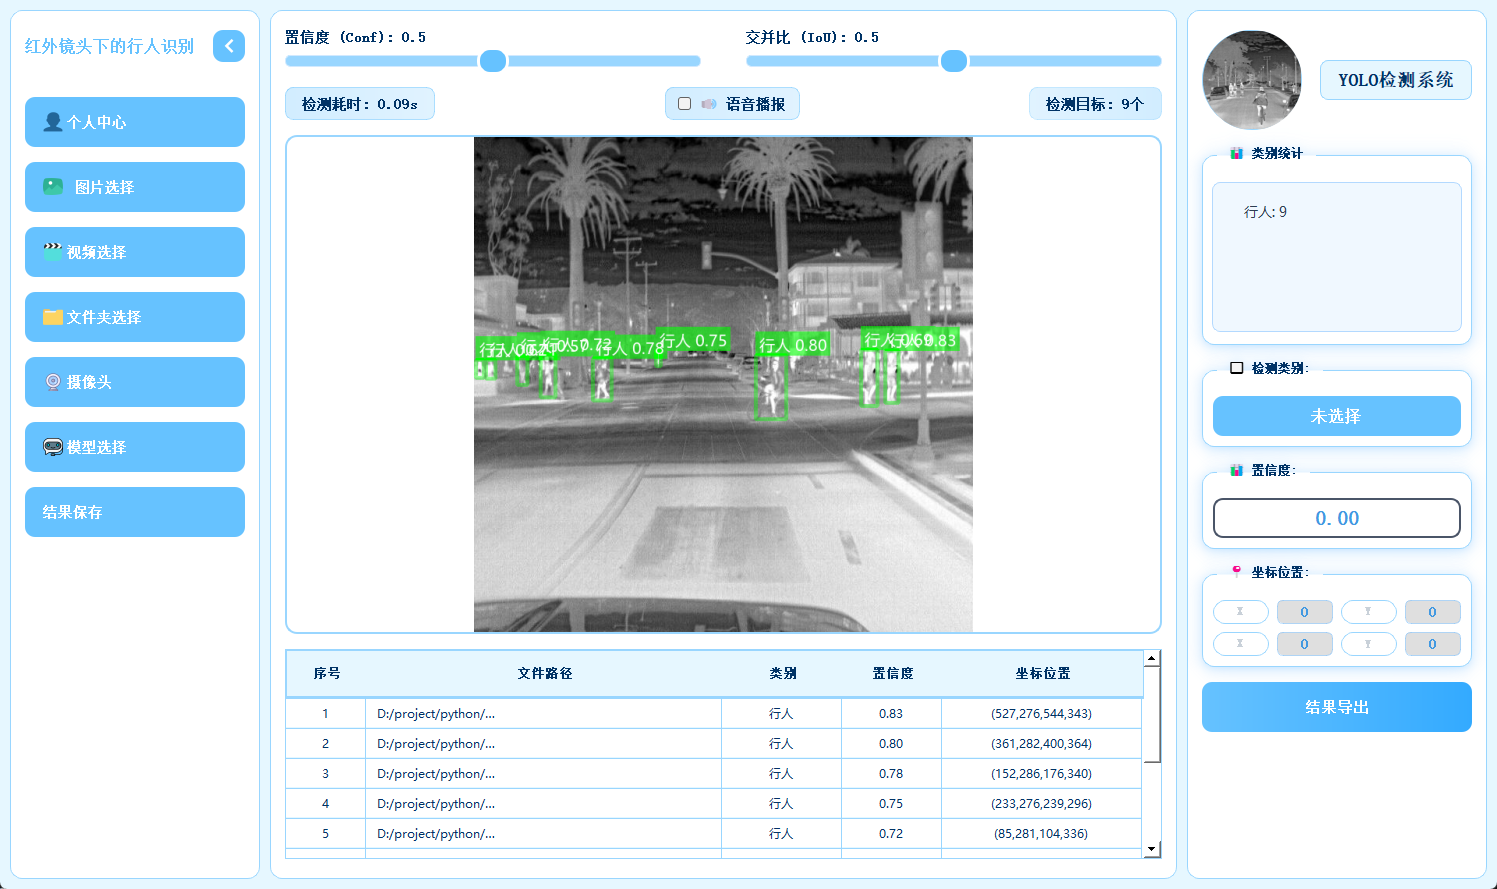
Task: Click the speaker icon beside 语音播报
Action: click(x=709, y=104)
